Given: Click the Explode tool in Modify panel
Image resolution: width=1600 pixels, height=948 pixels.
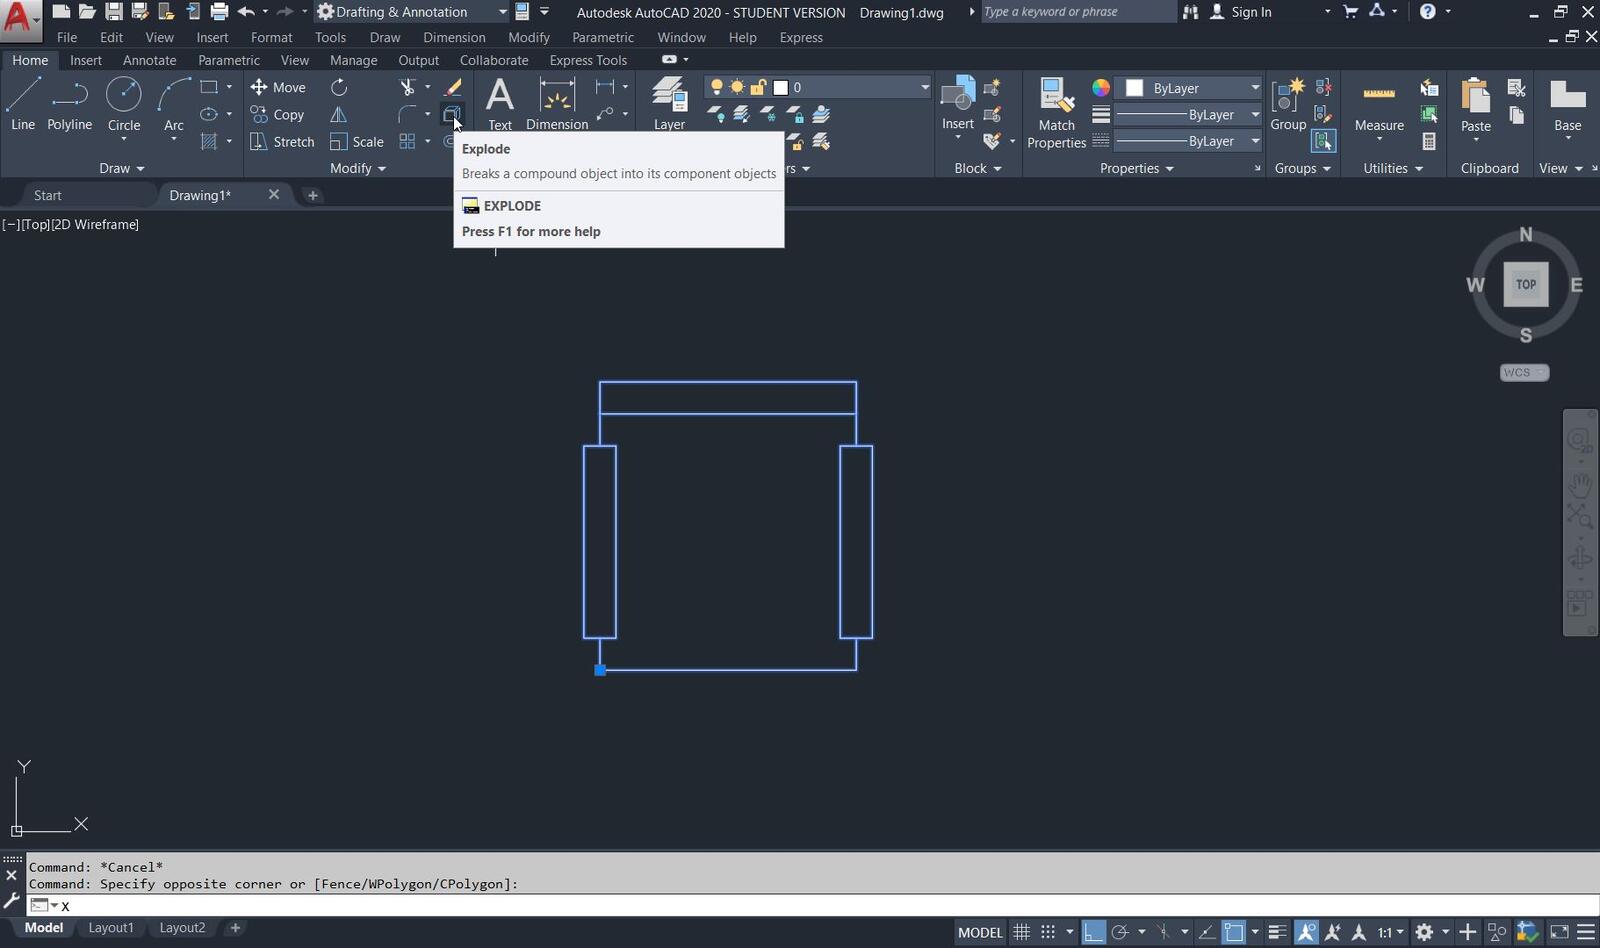Looking at the screenshot, I should (x=453, y=114).
